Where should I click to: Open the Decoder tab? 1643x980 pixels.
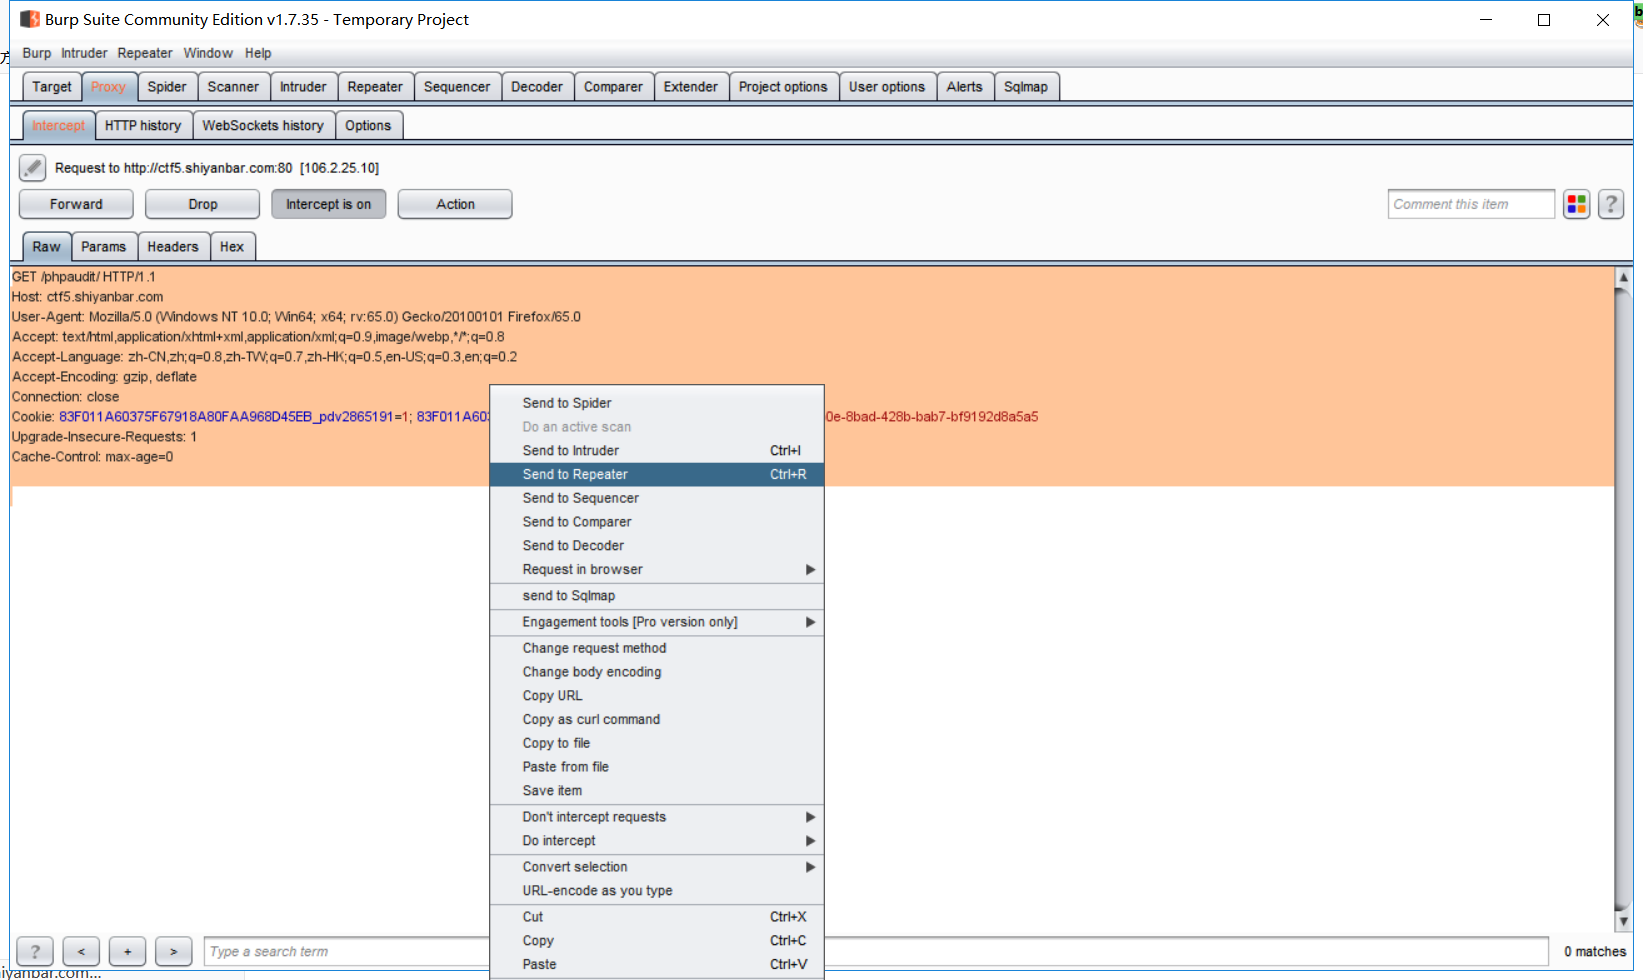537,87
